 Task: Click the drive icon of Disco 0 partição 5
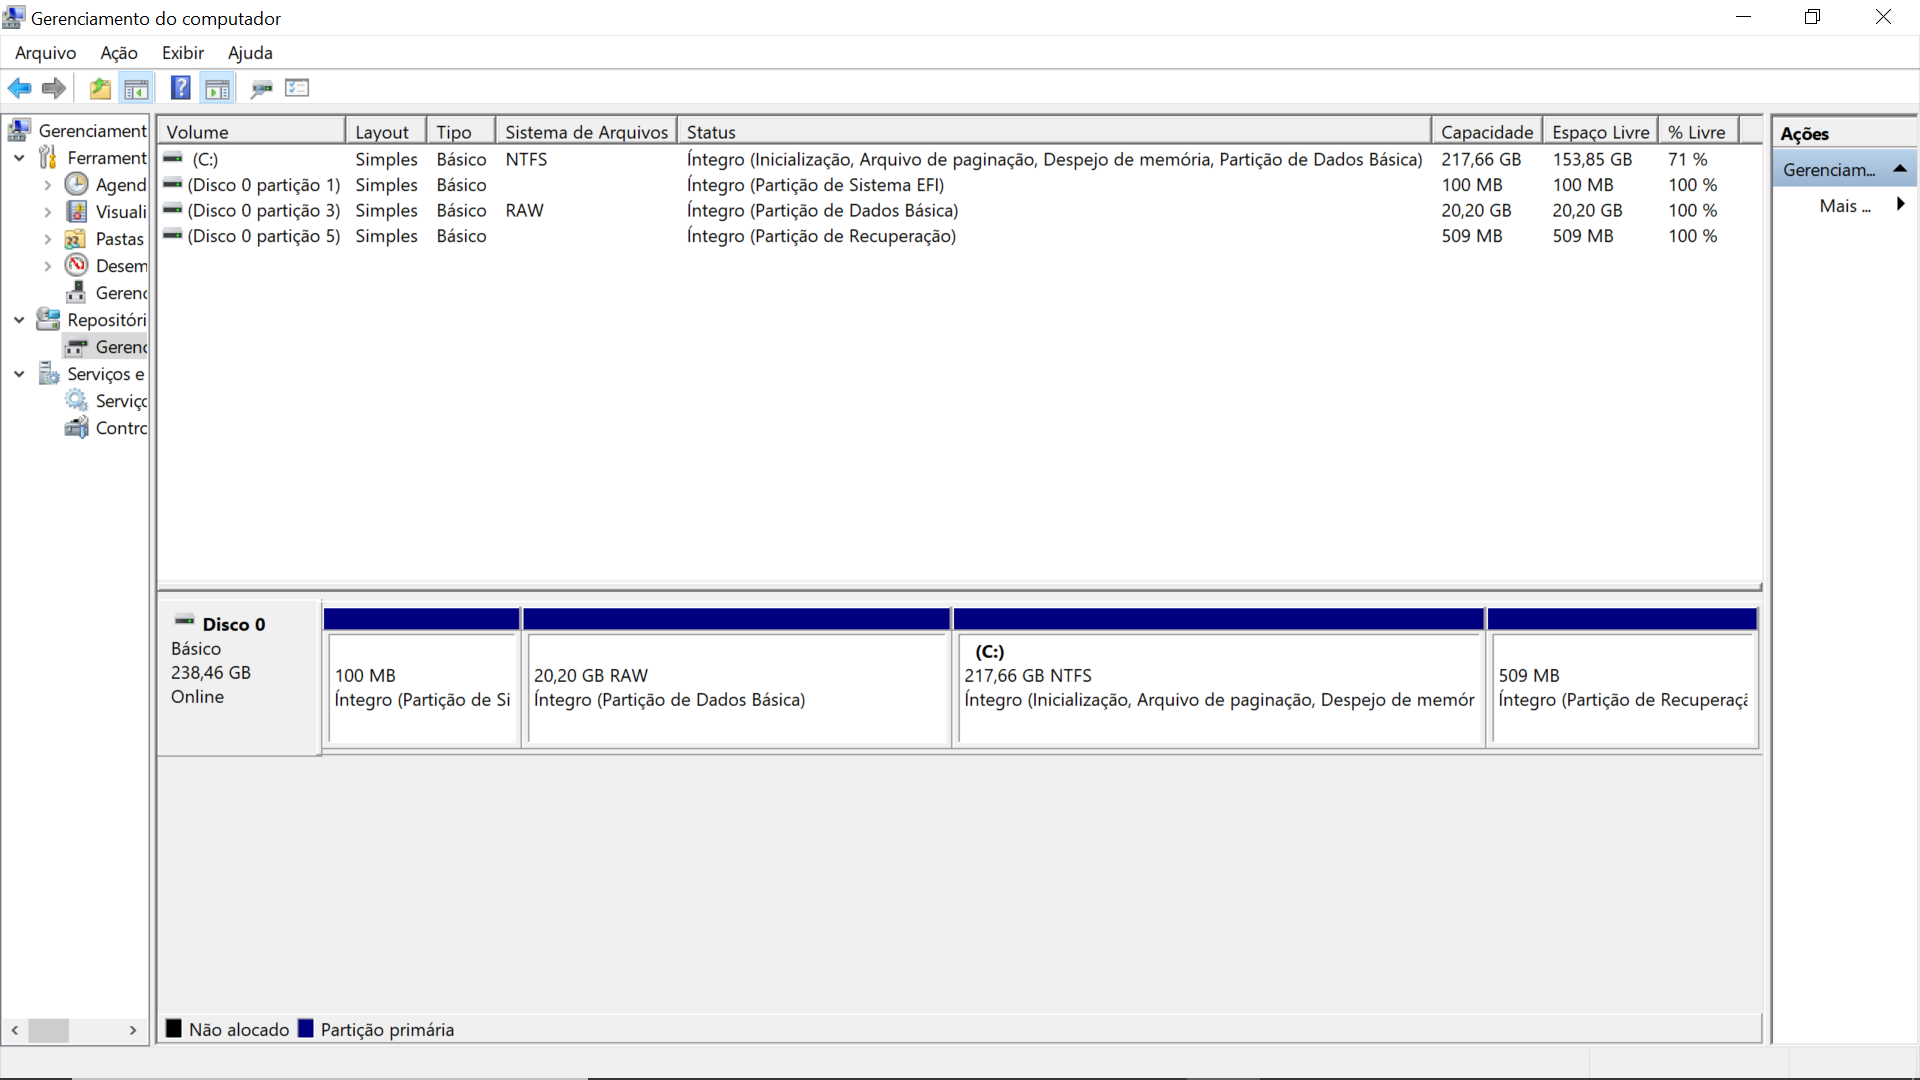click(x=174, y=235)
